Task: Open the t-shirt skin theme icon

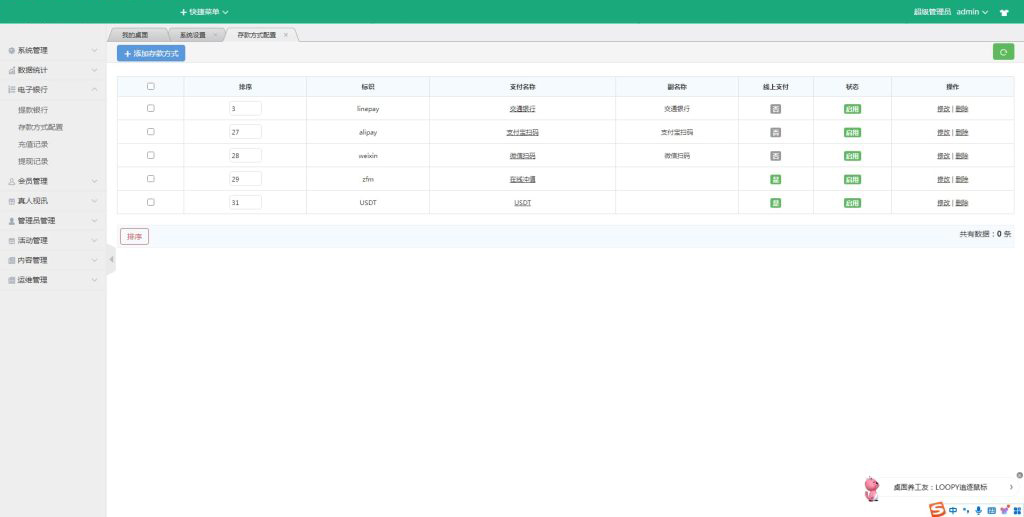Action: pos(1004,12)
